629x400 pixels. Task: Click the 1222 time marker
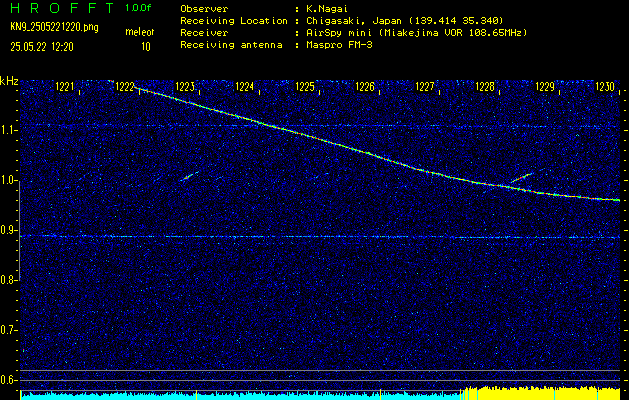click(x=125, y=86)
